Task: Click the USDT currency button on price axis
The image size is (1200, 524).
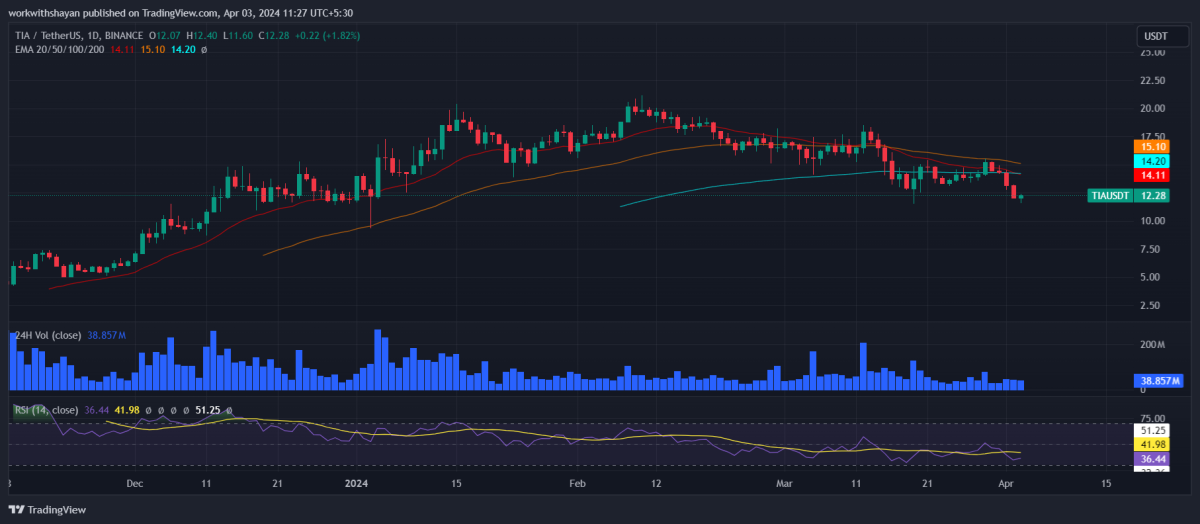Action: (1153, 37)
